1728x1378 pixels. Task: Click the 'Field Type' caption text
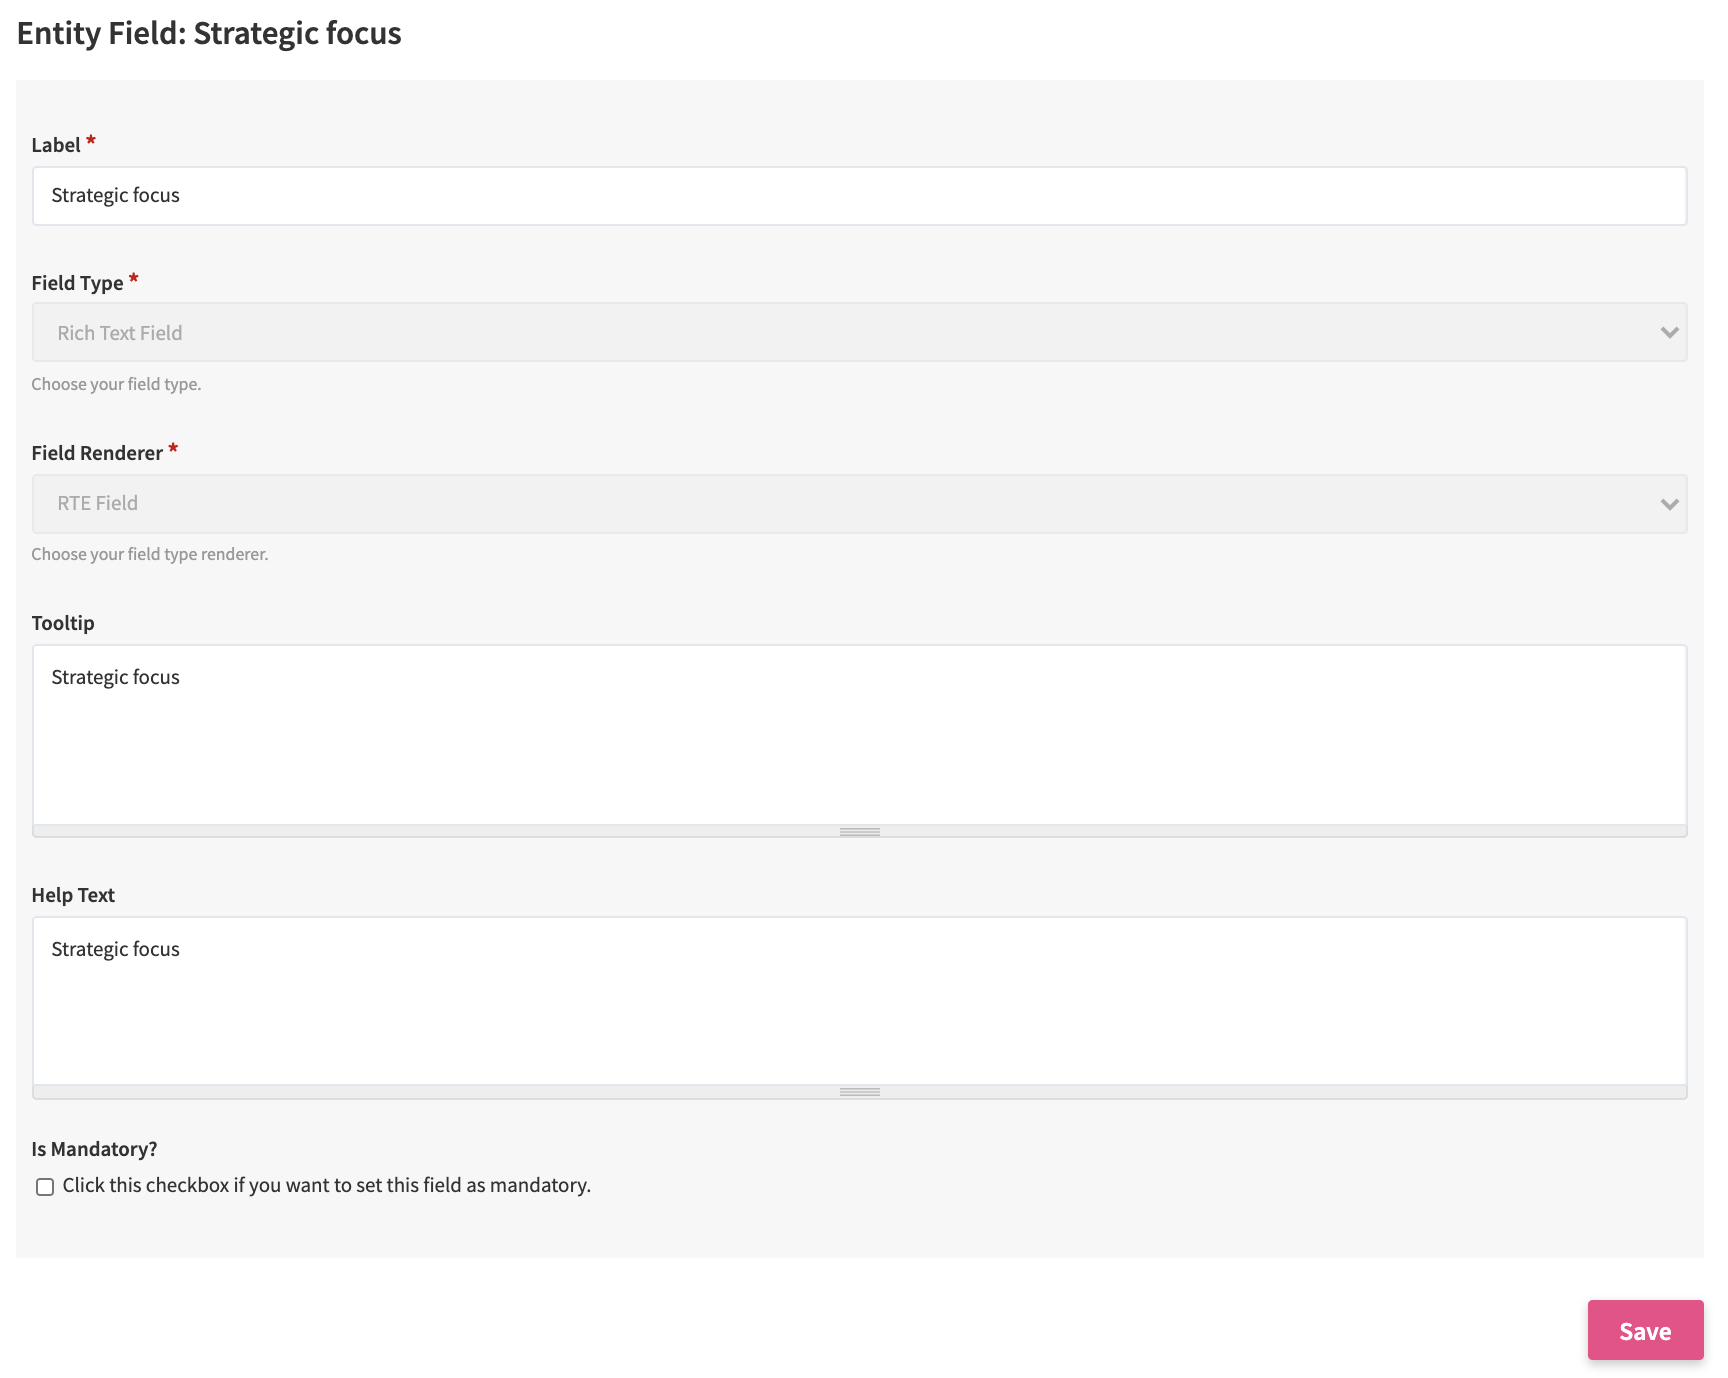(77, 283)
